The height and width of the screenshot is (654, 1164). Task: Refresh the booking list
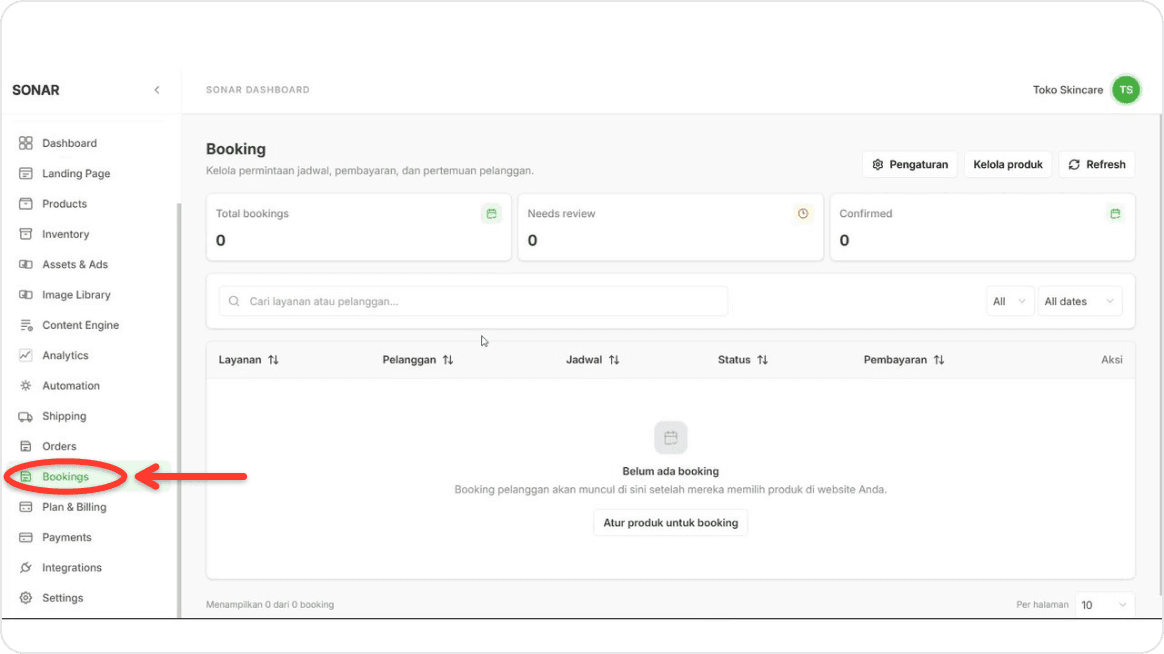[1096, 164]
